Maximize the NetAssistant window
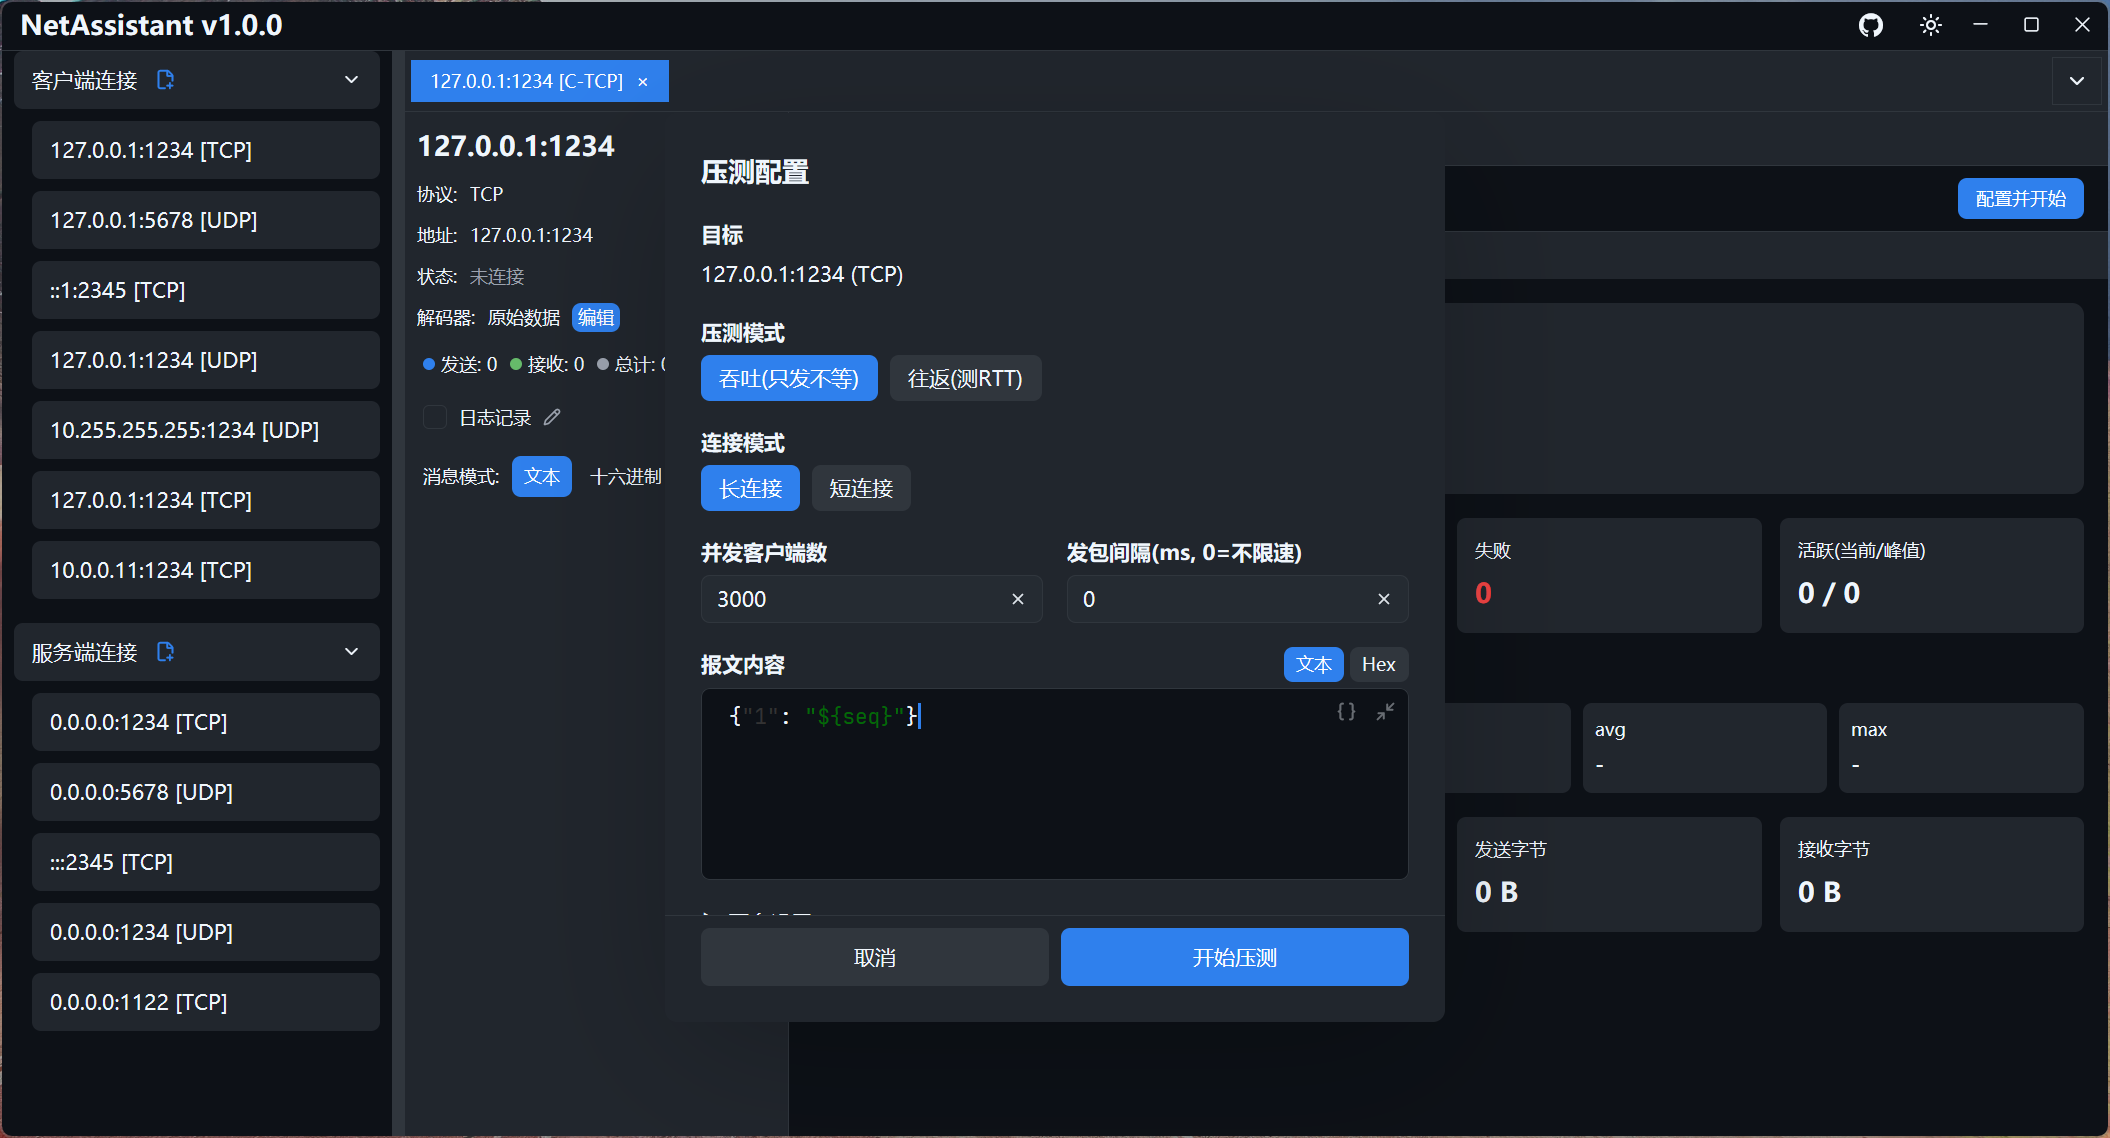This screenshot has width=2110, height=1138. (2031, 25)
